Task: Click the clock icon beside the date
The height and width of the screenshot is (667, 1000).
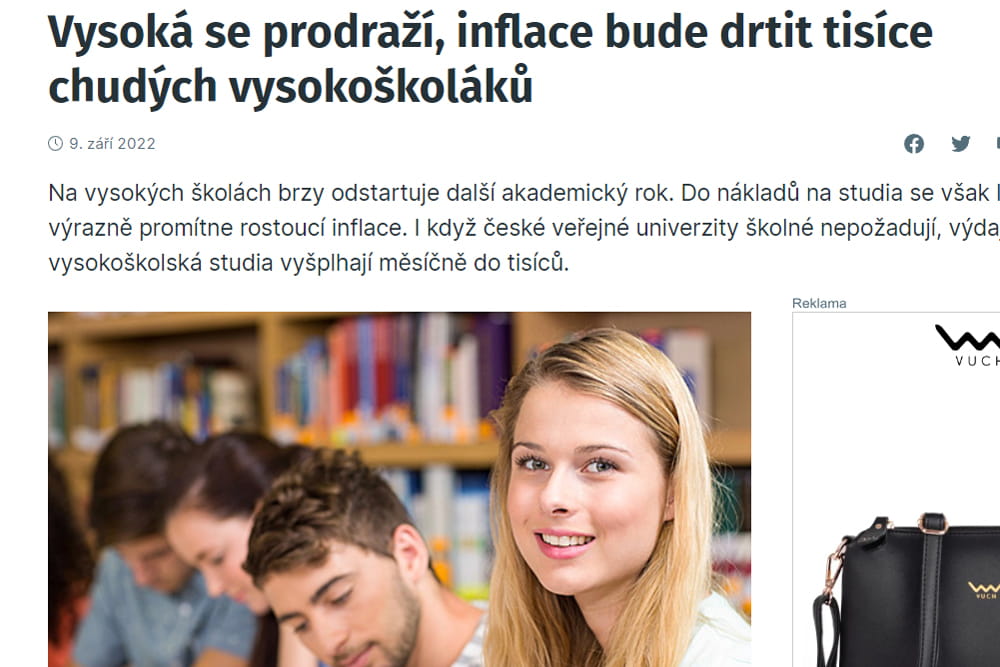Action: tap(55, 143)
